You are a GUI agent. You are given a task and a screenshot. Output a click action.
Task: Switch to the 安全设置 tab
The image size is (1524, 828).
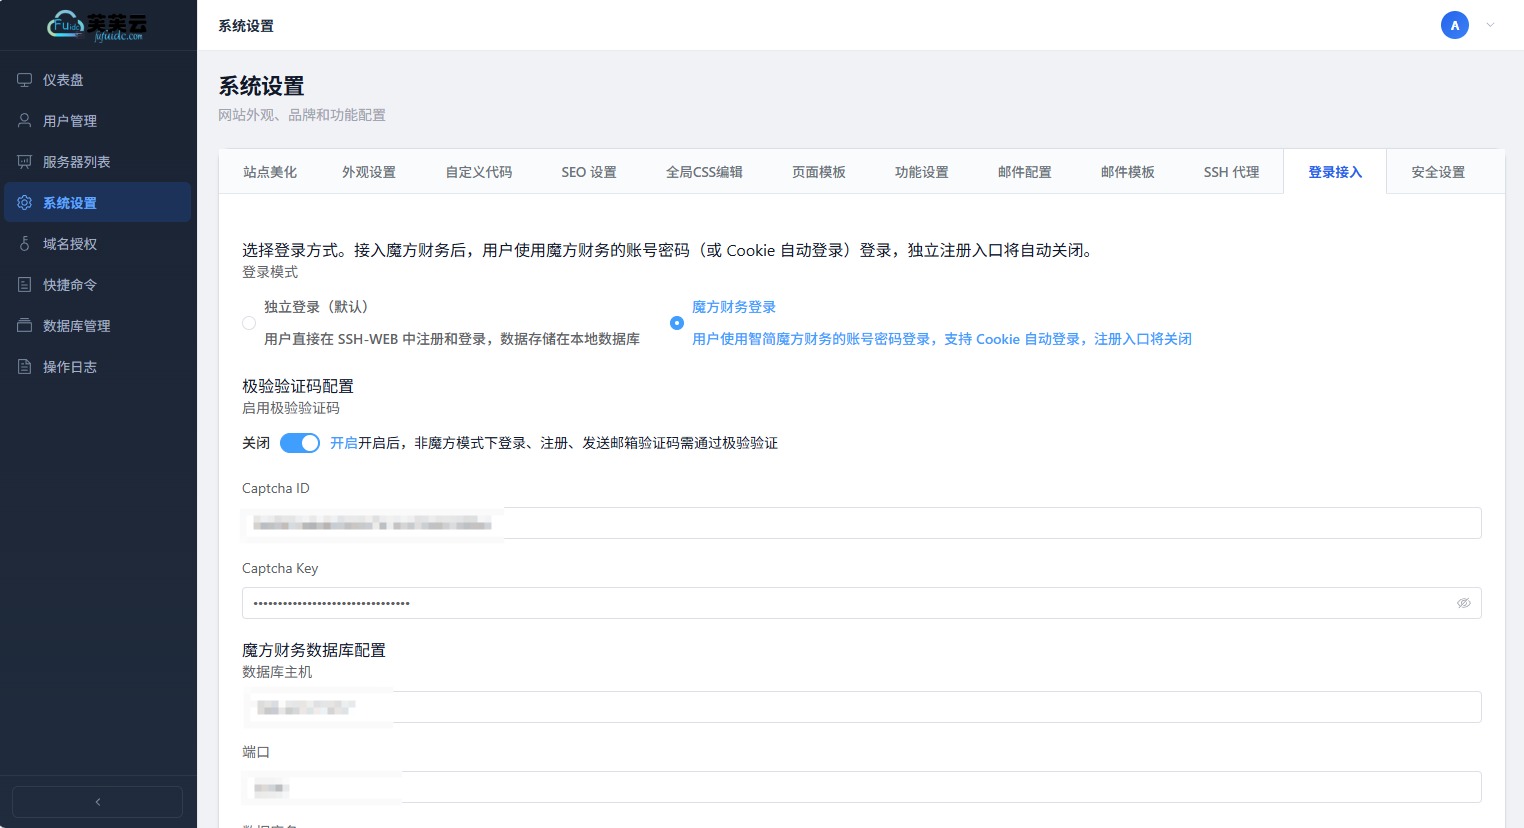tap(1438, 172)
